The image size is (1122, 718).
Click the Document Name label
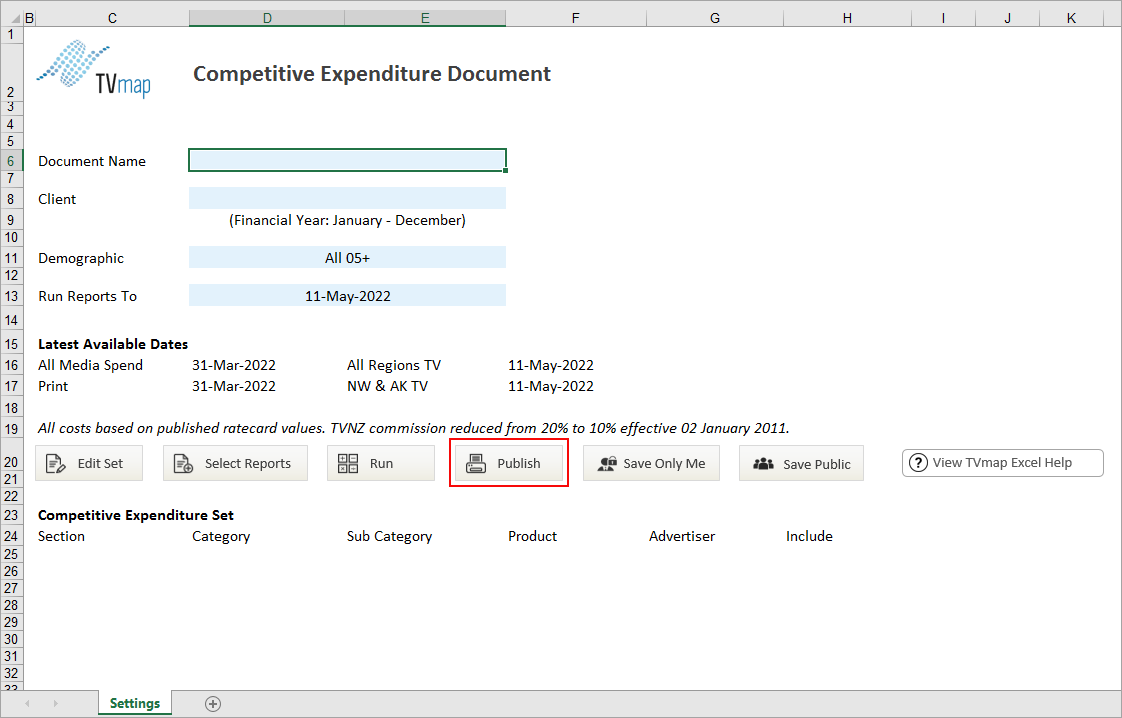pos(92,161)
